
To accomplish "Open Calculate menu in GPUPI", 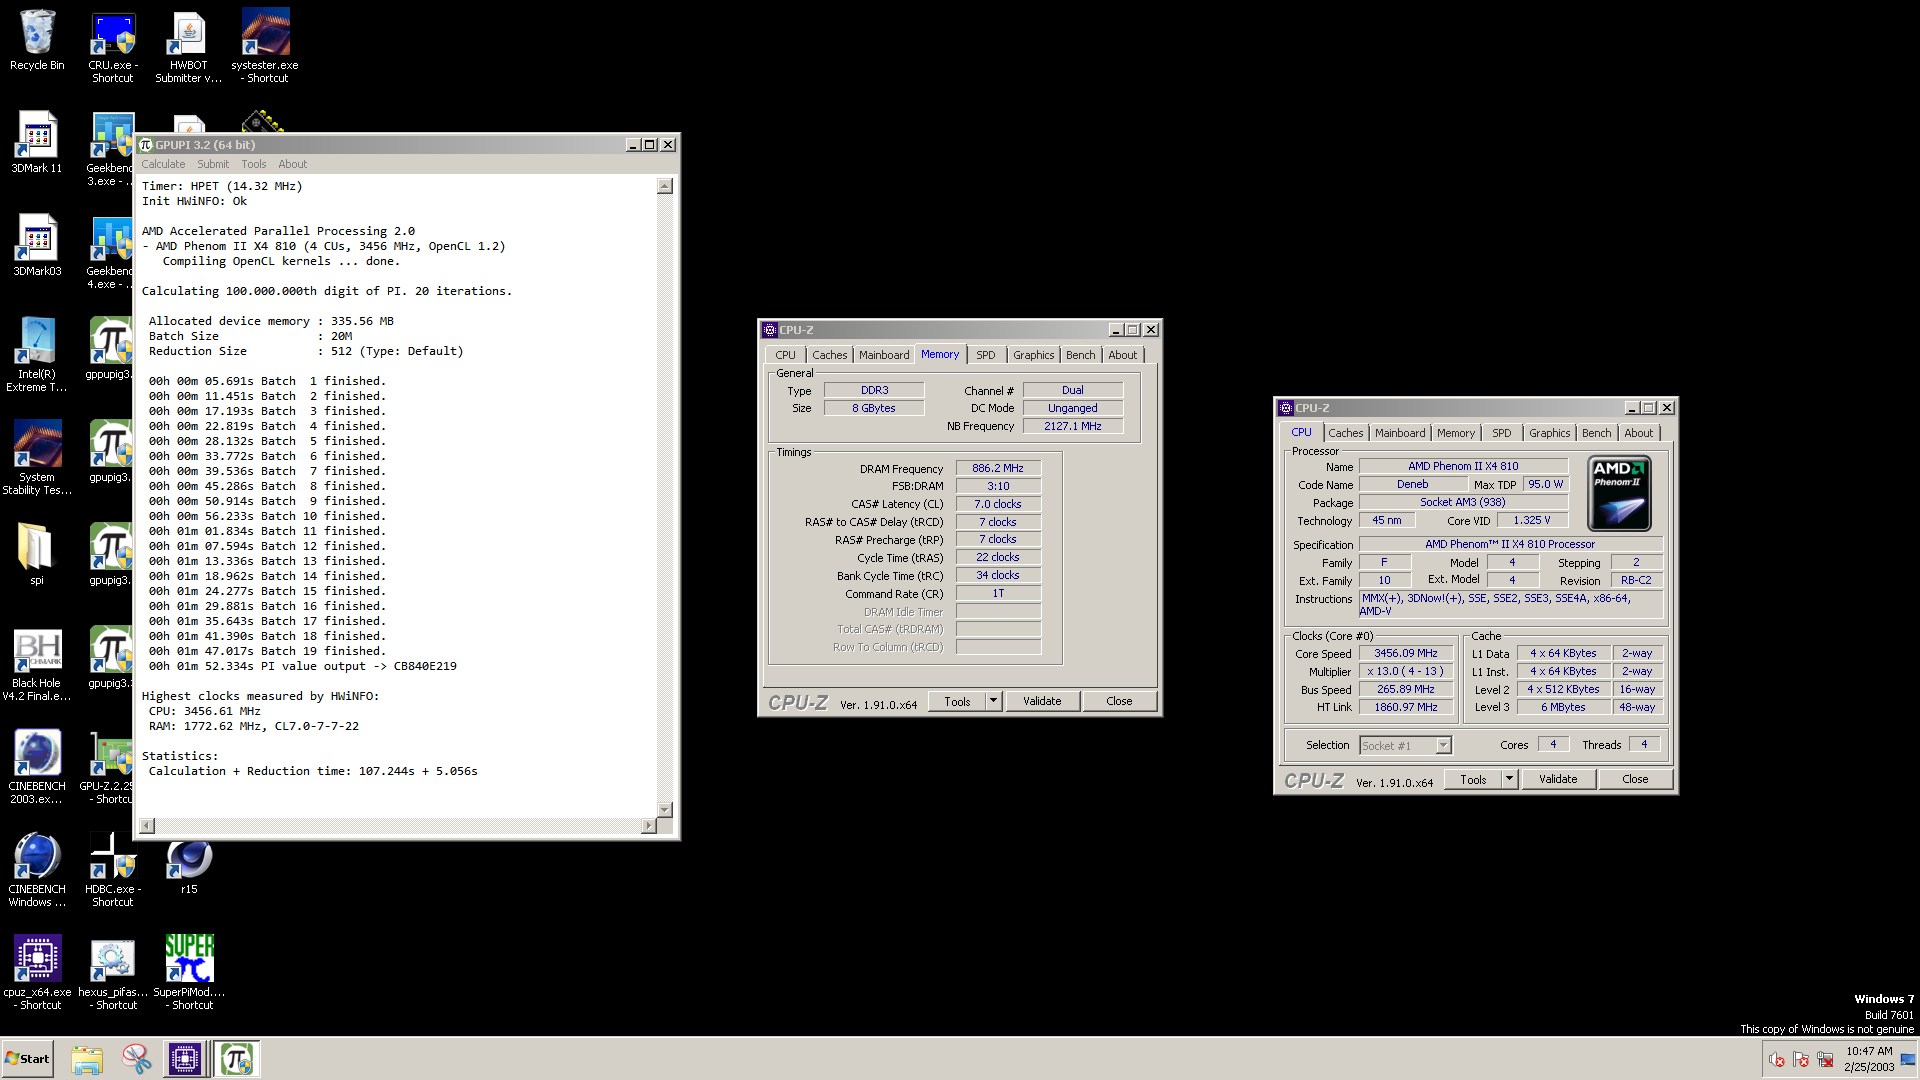I will point(163,164).
